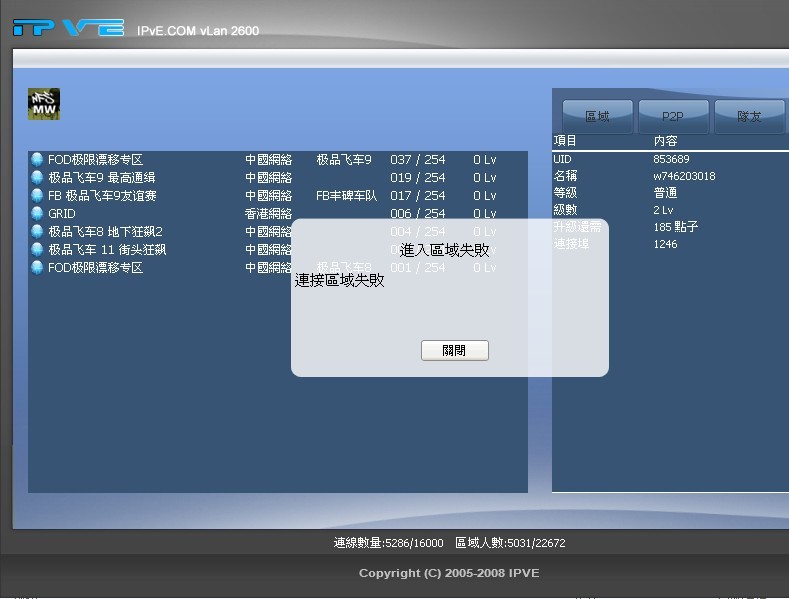Click the Copyright (C) 2005-2008 IPVE text
The width and height of the screenshot is (789, 599).
449,573
